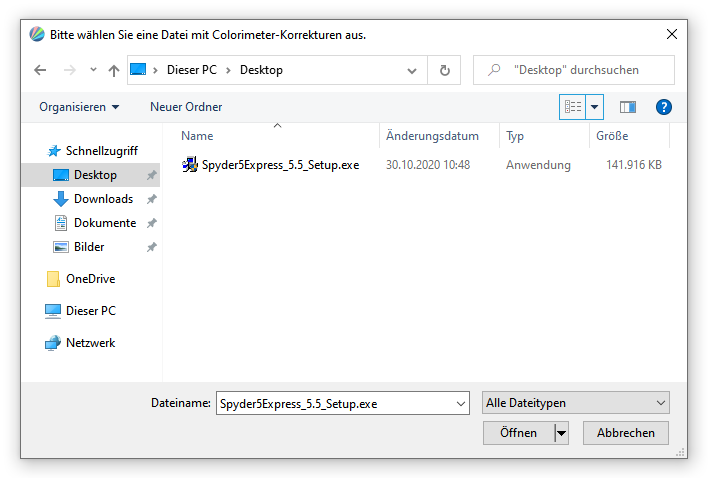Screen dimensions: 708x478
Task: Sort by the Typ column
Action: (515, 136)
